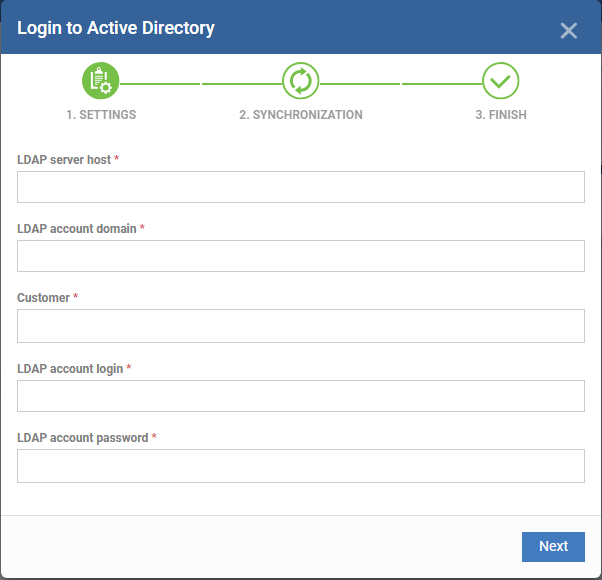
Task: Select the '1. SETTINGS' step label
Action: point(101,115)
